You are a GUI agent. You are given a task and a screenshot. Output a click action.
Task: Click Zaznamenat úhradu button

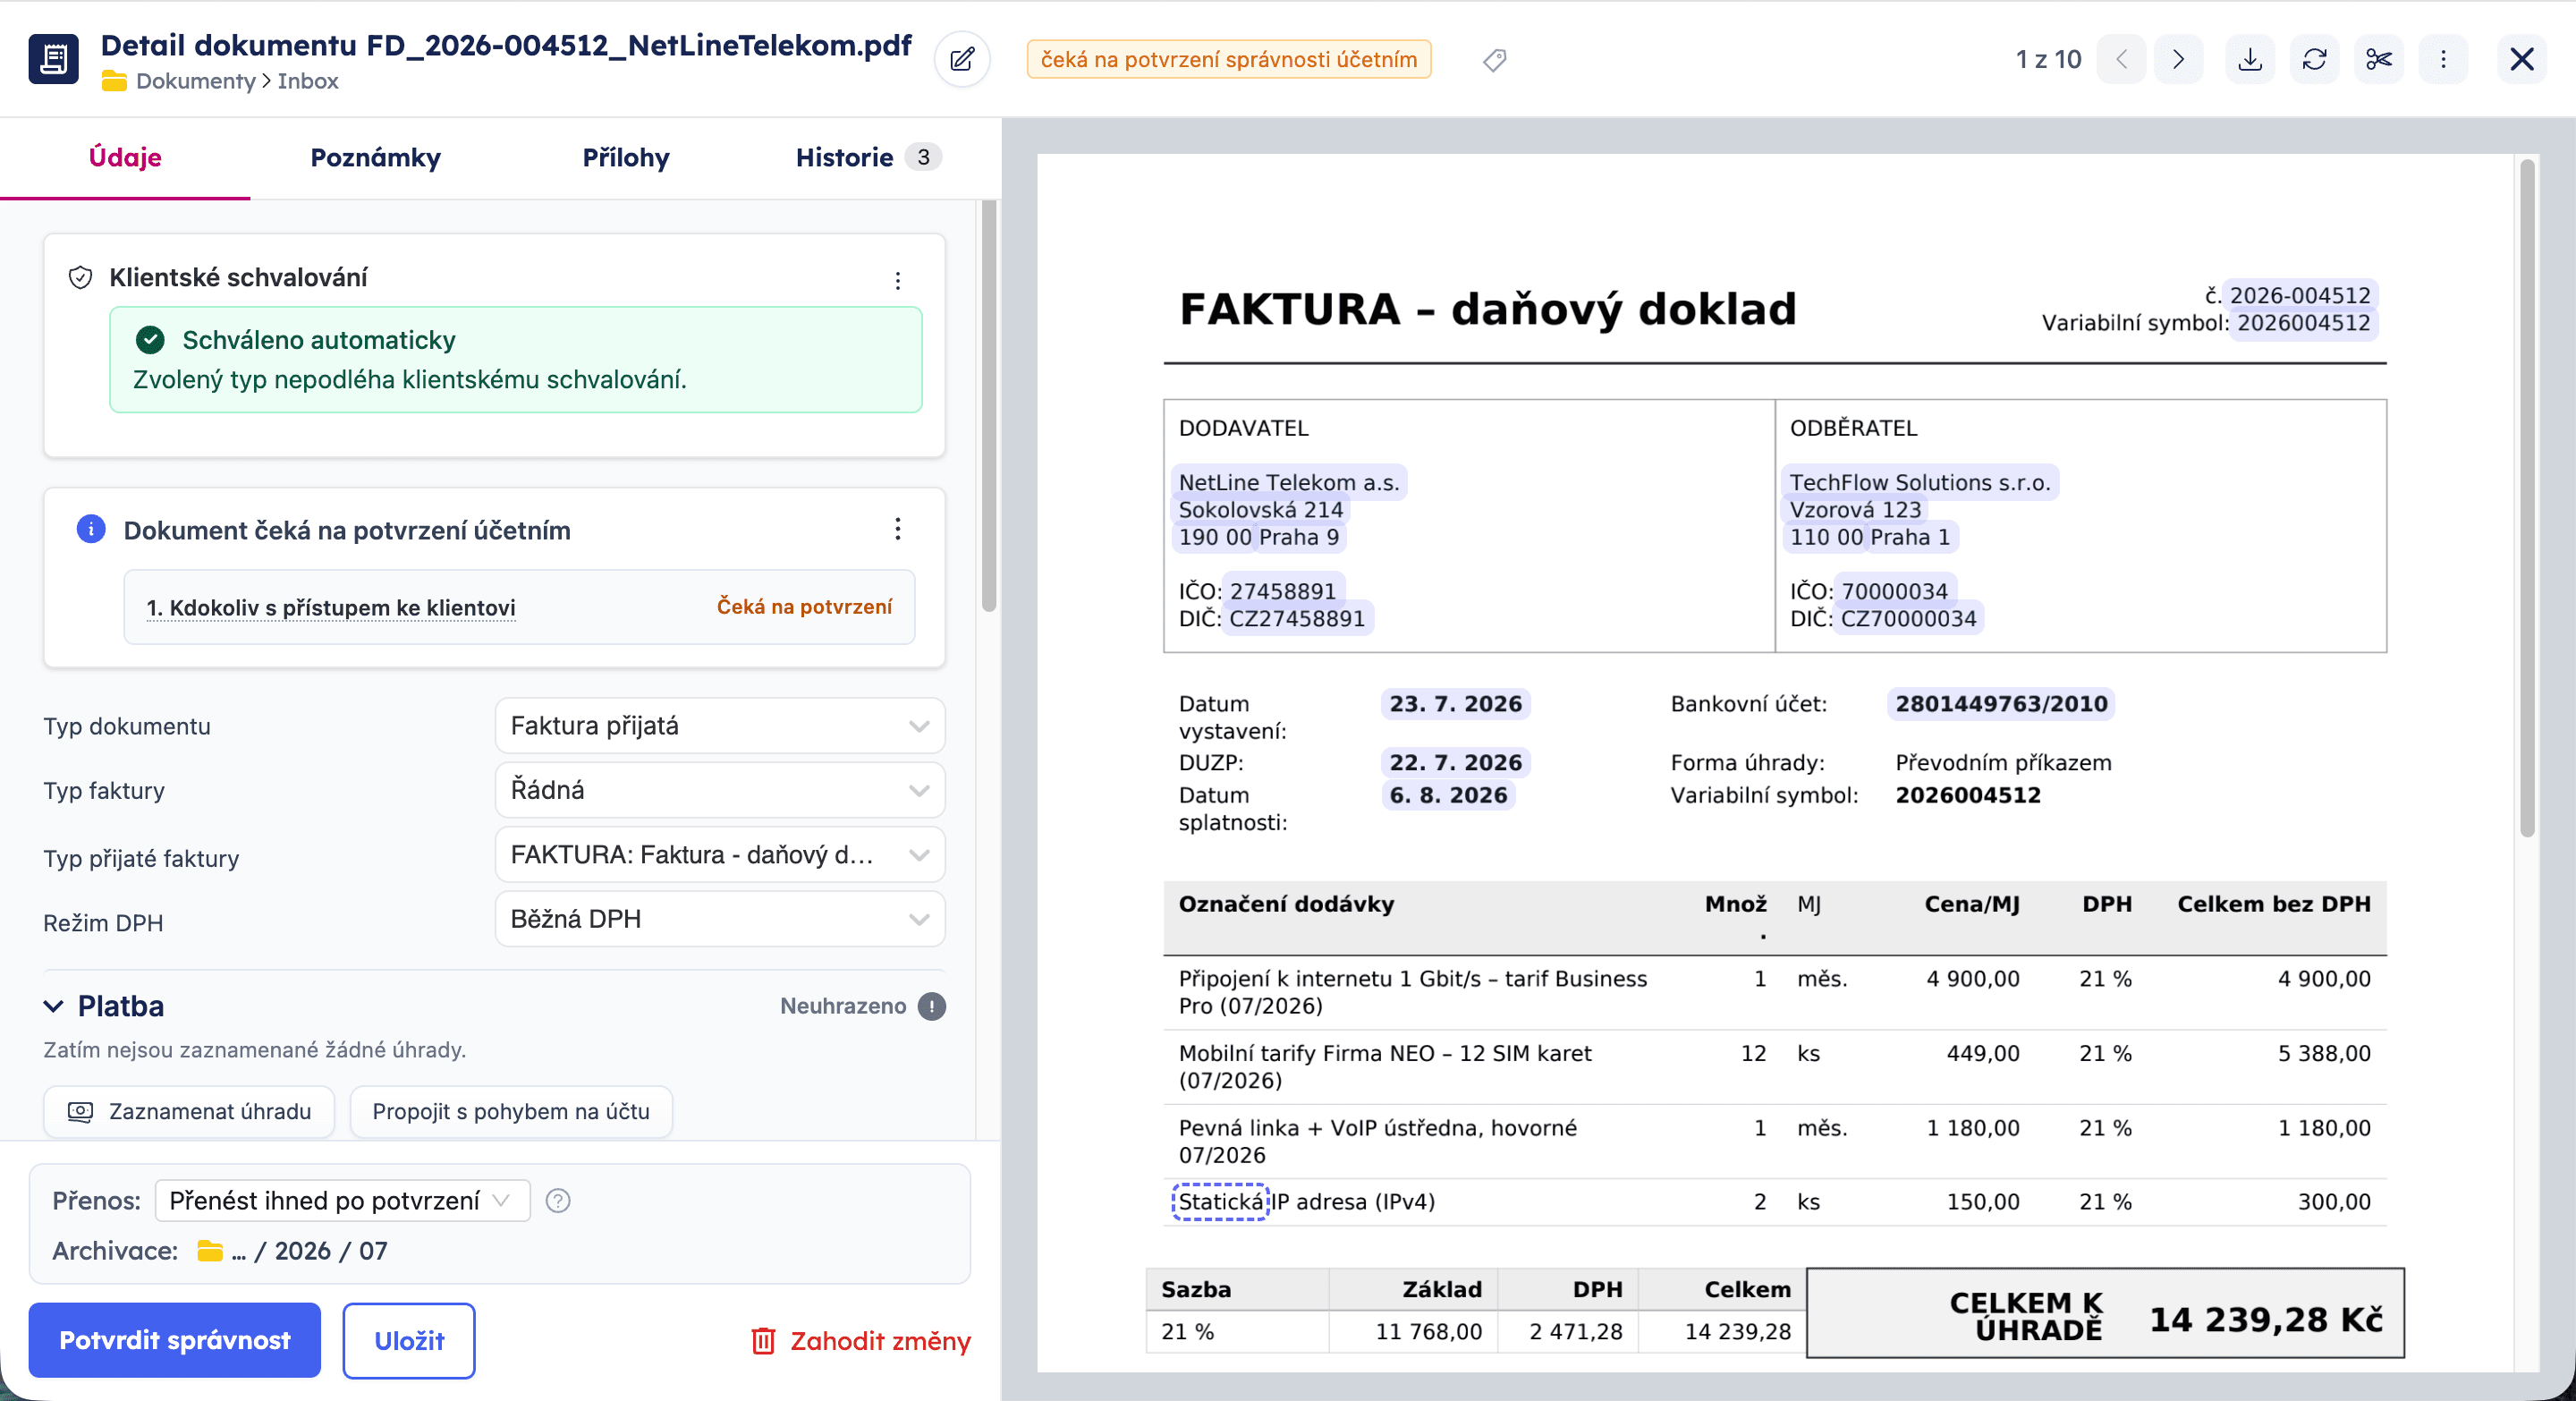(189, 1111)
